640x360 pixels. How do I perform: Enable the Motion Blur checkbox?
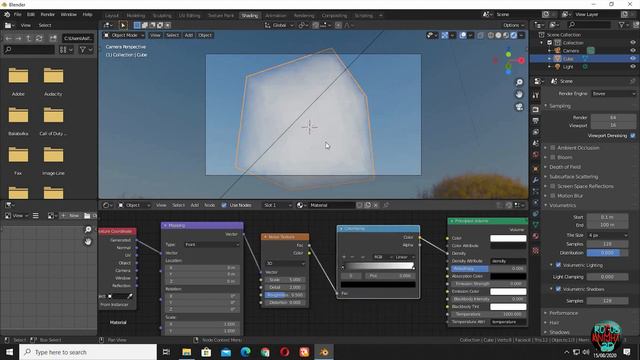click(x=553, y=196)
